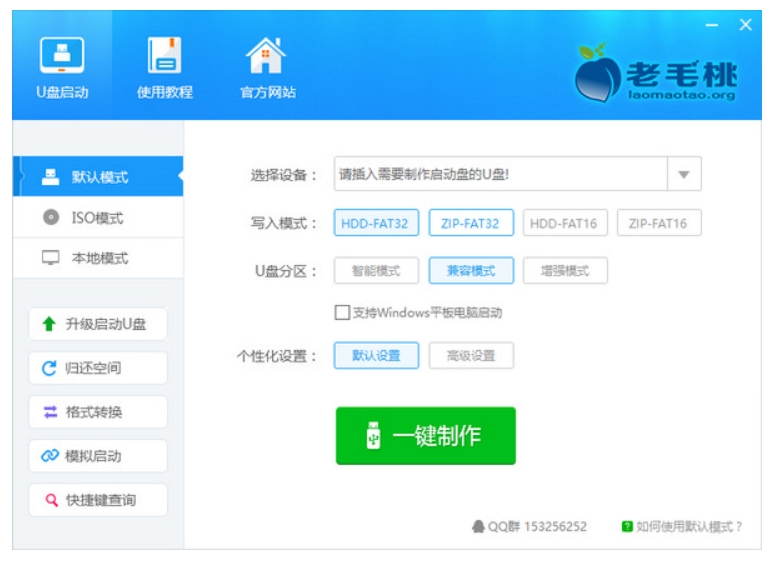Launch the 模拟启动 simulated boot tool
The height and width of the screenshot is (564, 774).
(97, 456)
